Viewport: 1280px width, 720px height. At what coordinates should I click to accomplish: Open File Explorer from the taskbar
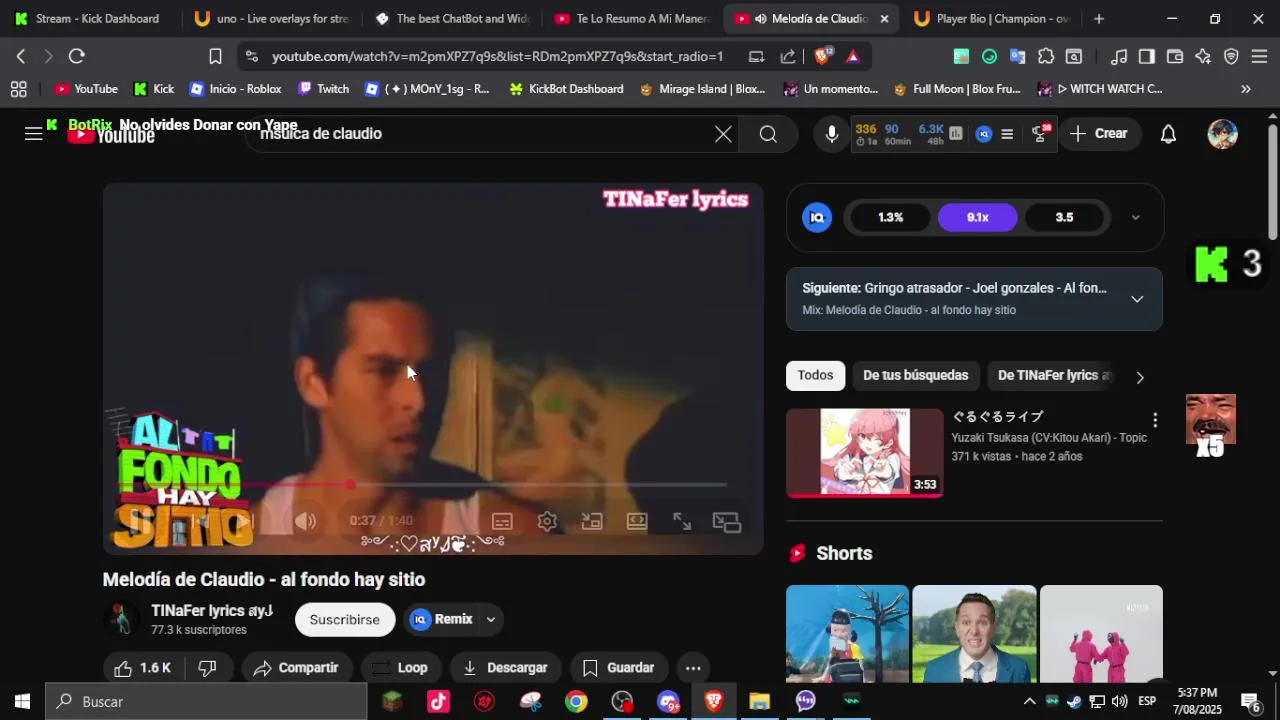pyautogui.click(x=760, y=702)
